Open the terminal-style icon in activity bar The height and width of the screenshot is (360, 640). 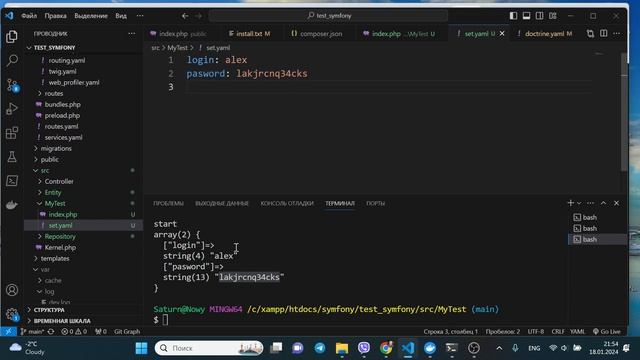click(x=12, y=181)
